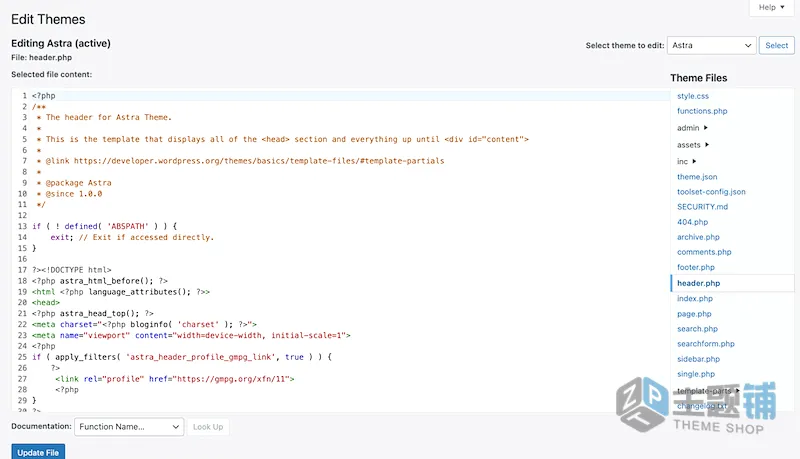Open search.php file

(x=697, y=329)
